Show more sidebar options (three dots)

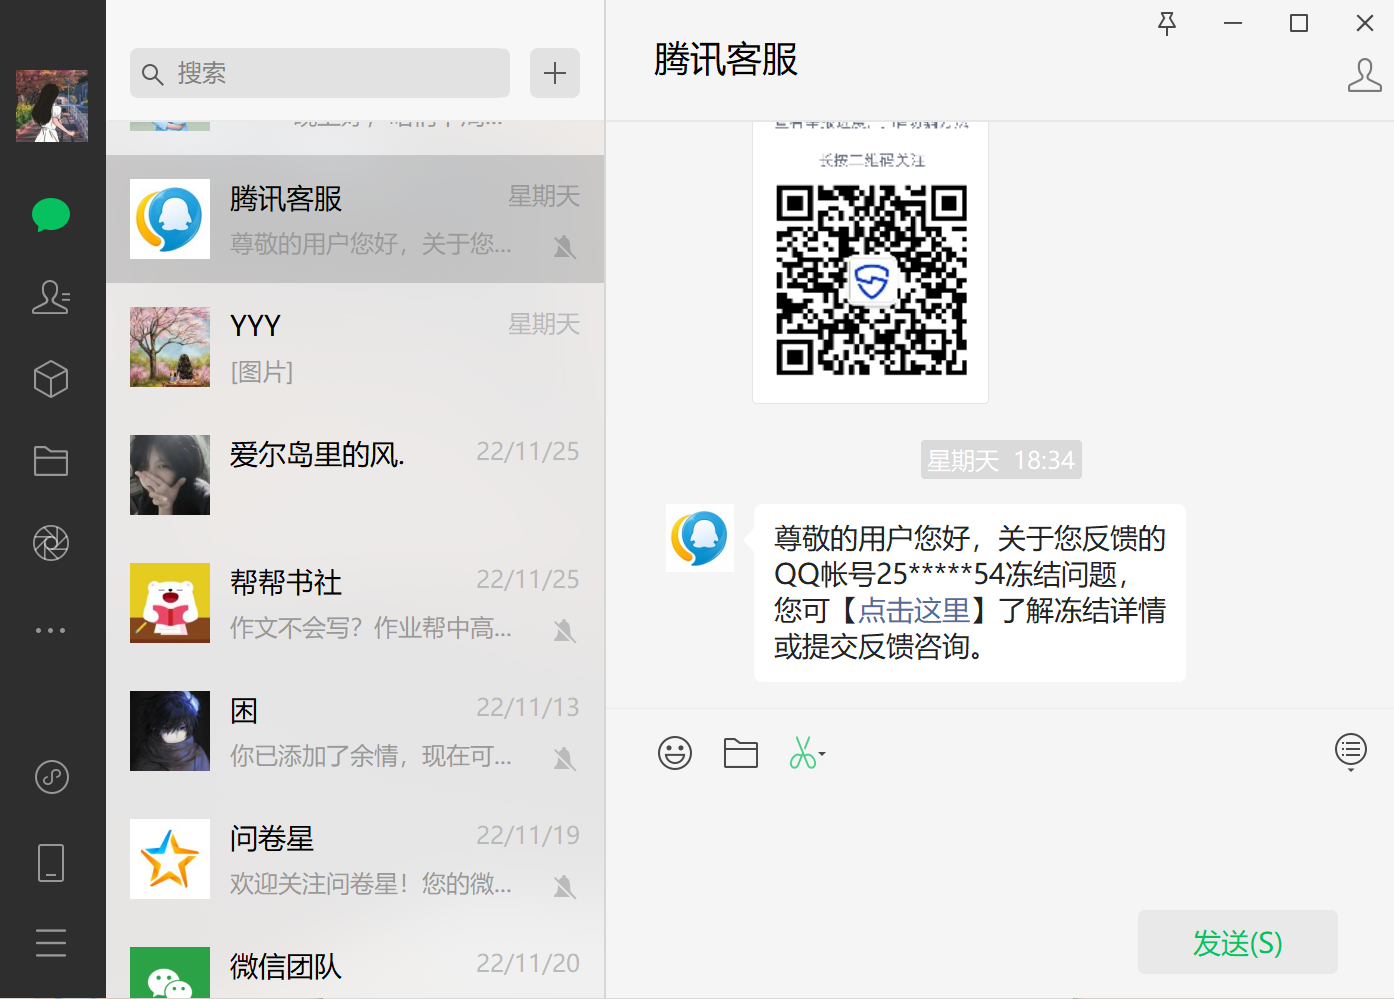[x=51, y=630]
